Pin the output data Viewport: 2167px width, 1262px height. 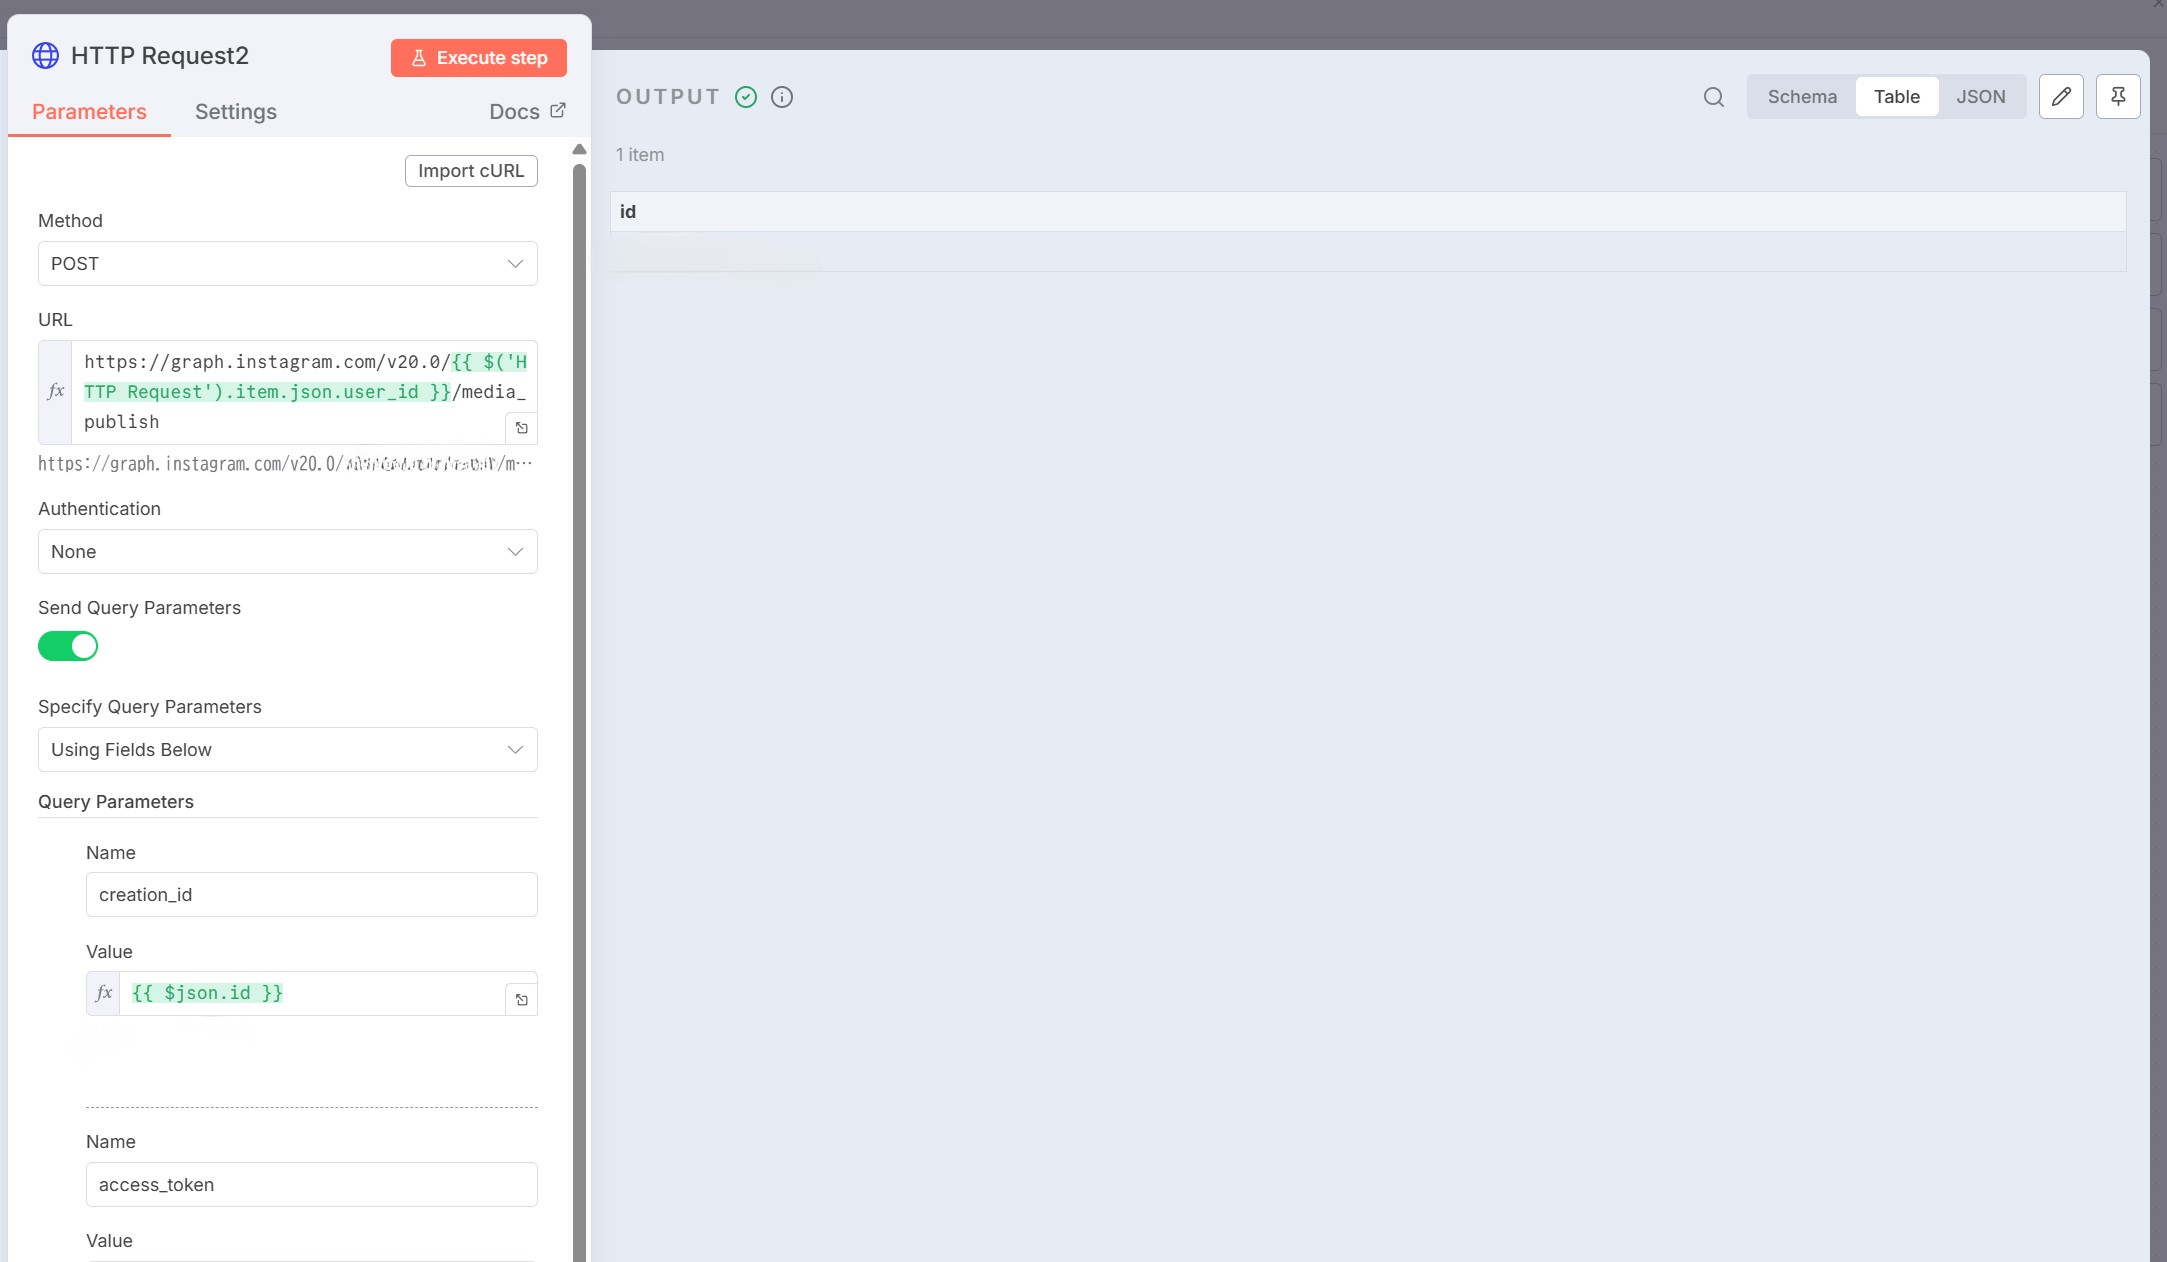coord(2117,97)
